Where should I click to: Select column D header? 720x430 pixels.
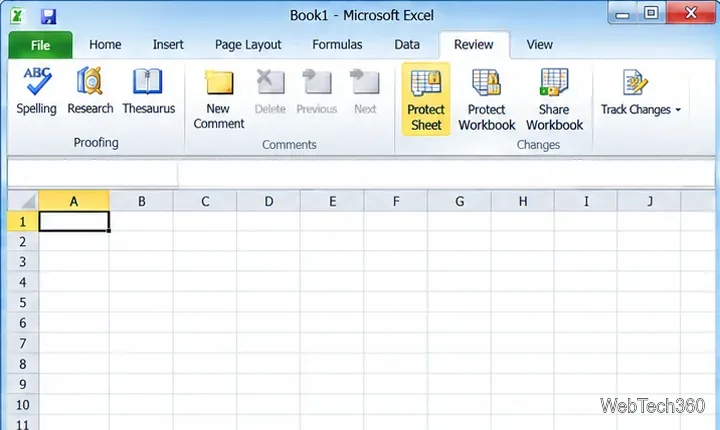coord(269,201)
